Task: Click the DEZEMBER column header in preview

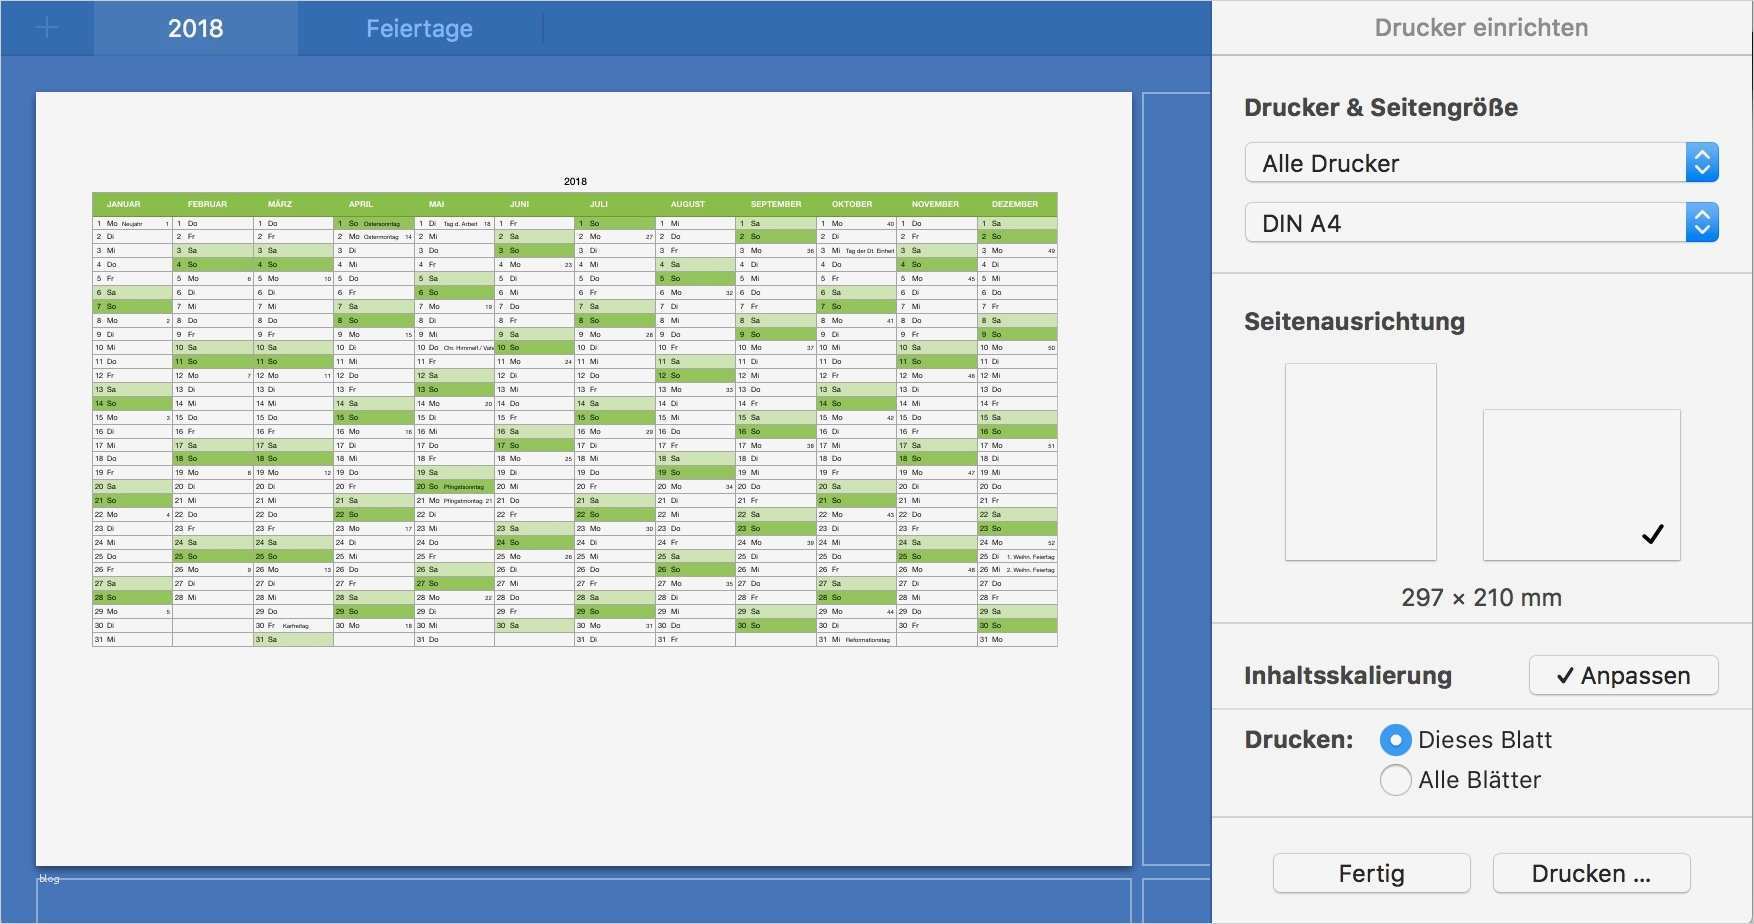Action: coord(1016,204)
